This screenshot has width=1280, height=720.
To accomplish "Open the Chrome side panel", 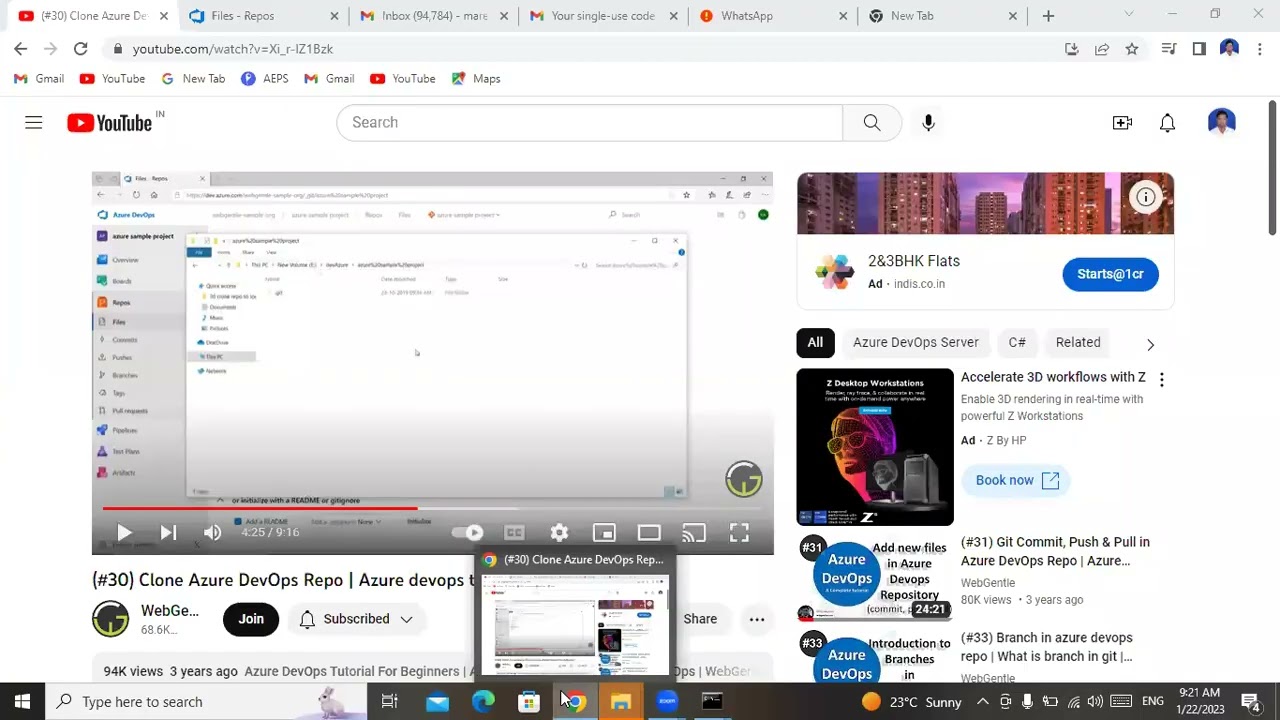I will click(1199, 48).
